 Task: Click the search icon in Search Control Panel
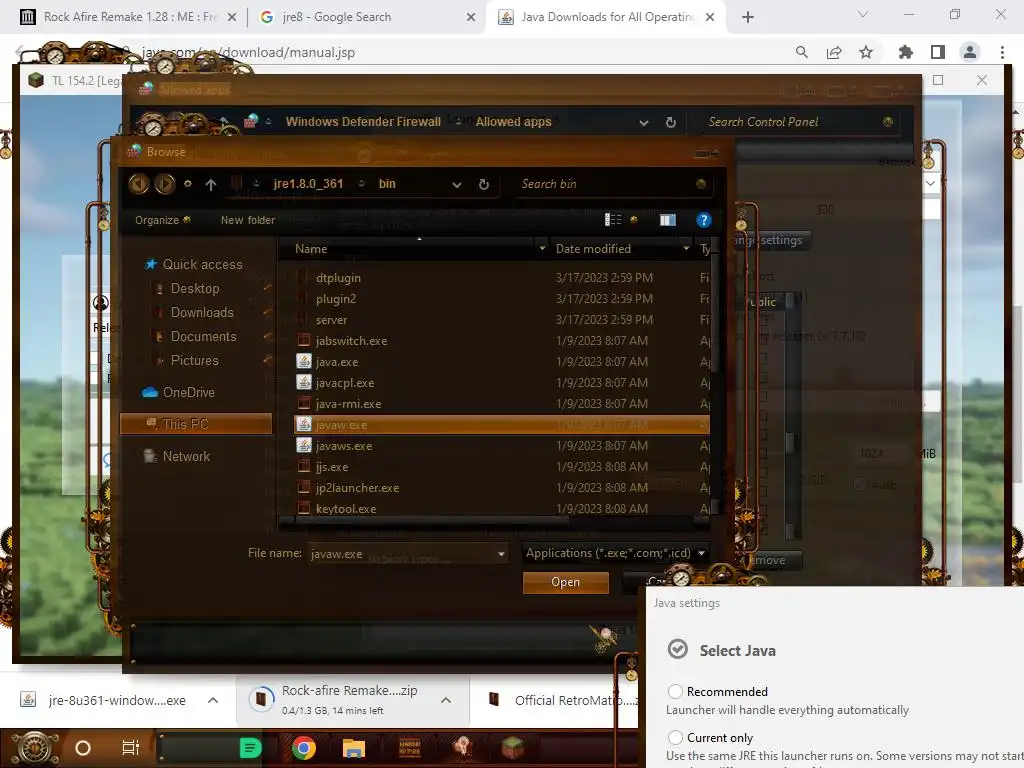coord(888,121)
